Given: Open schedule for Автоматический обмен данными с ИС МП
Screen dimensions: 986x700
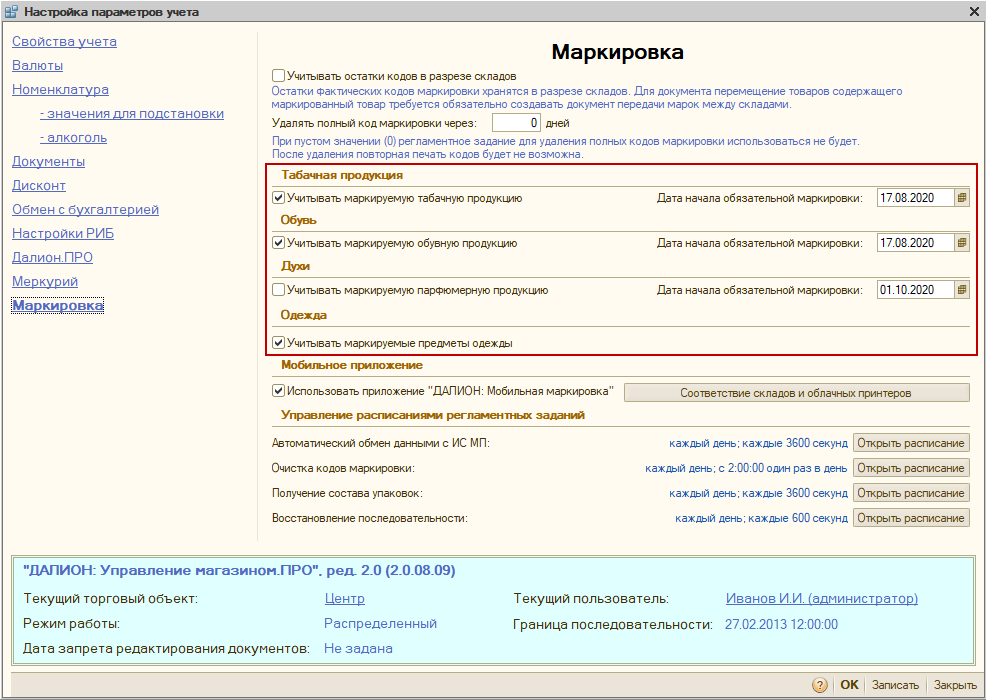Looking at the screenshot, I should pyautogui.click(x=911, y=443).
